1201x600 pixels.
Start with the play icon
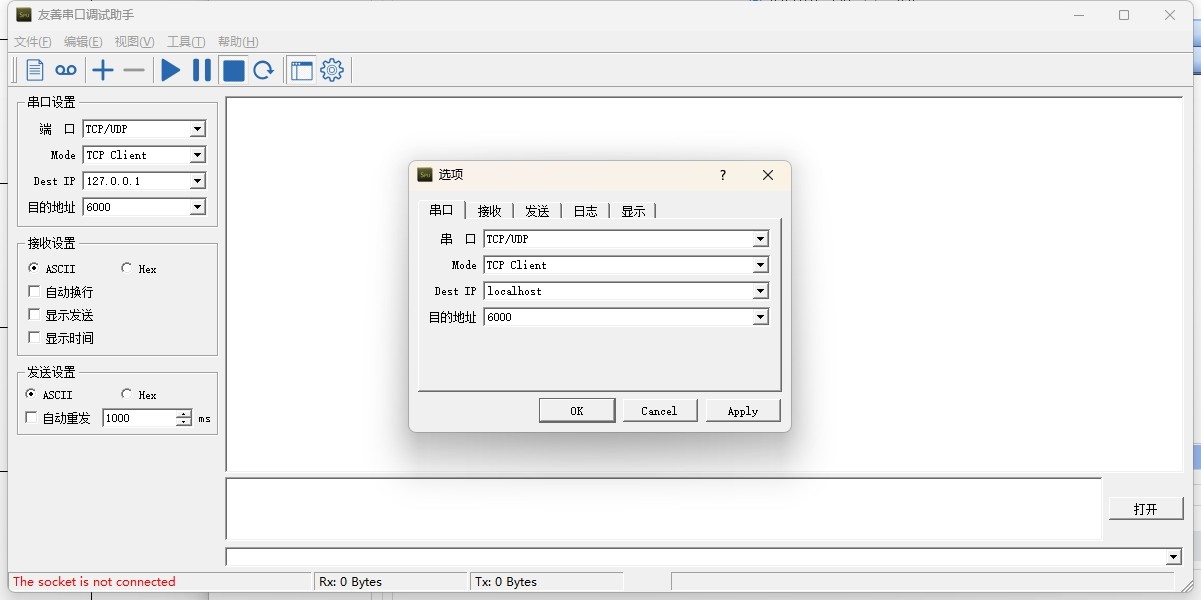171,70
